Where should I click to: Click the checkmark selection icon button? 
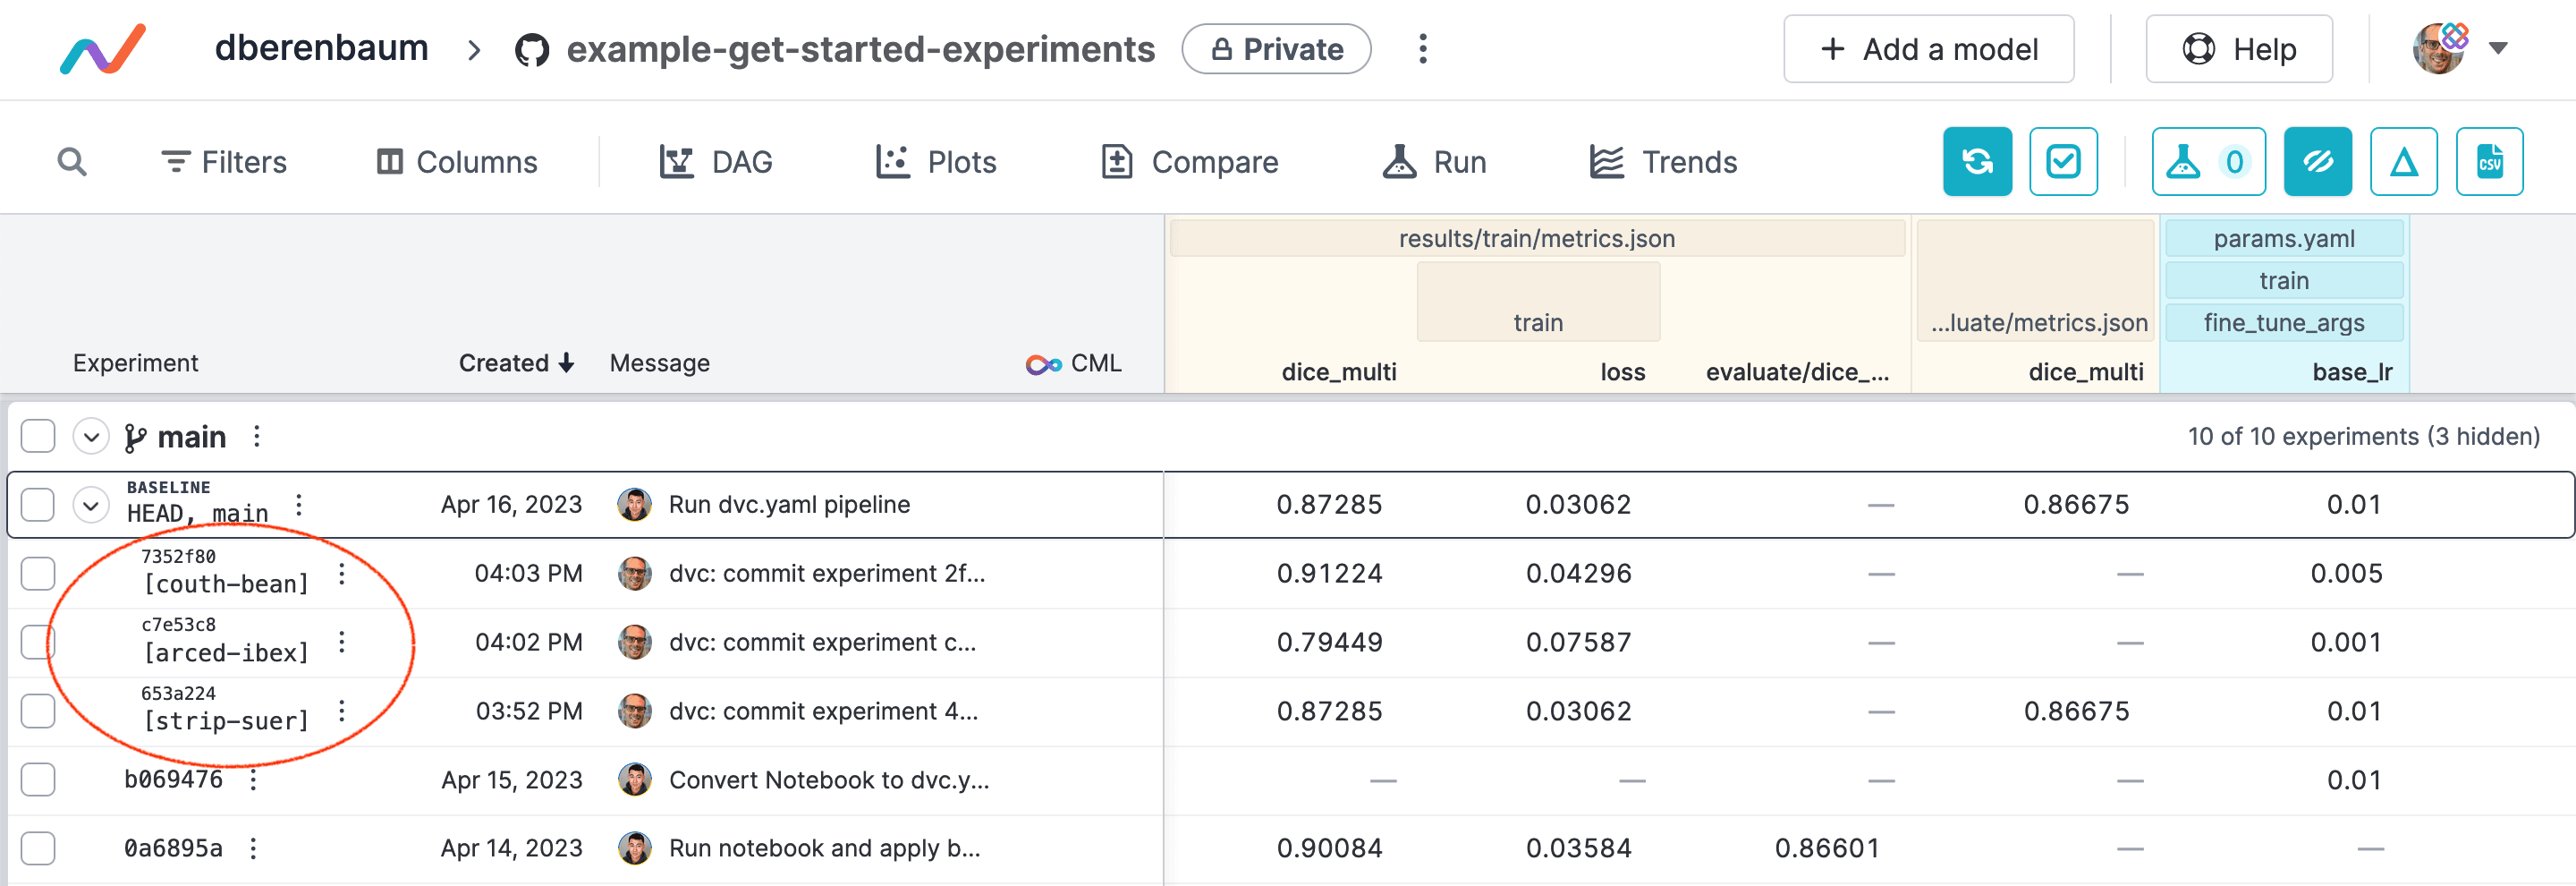[2062, 162]
